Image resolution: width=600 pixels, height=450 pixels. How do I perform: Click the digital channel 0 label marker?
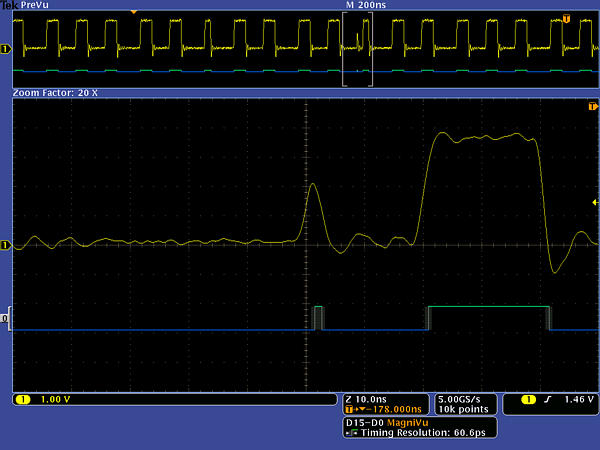(x=6, y=319)
